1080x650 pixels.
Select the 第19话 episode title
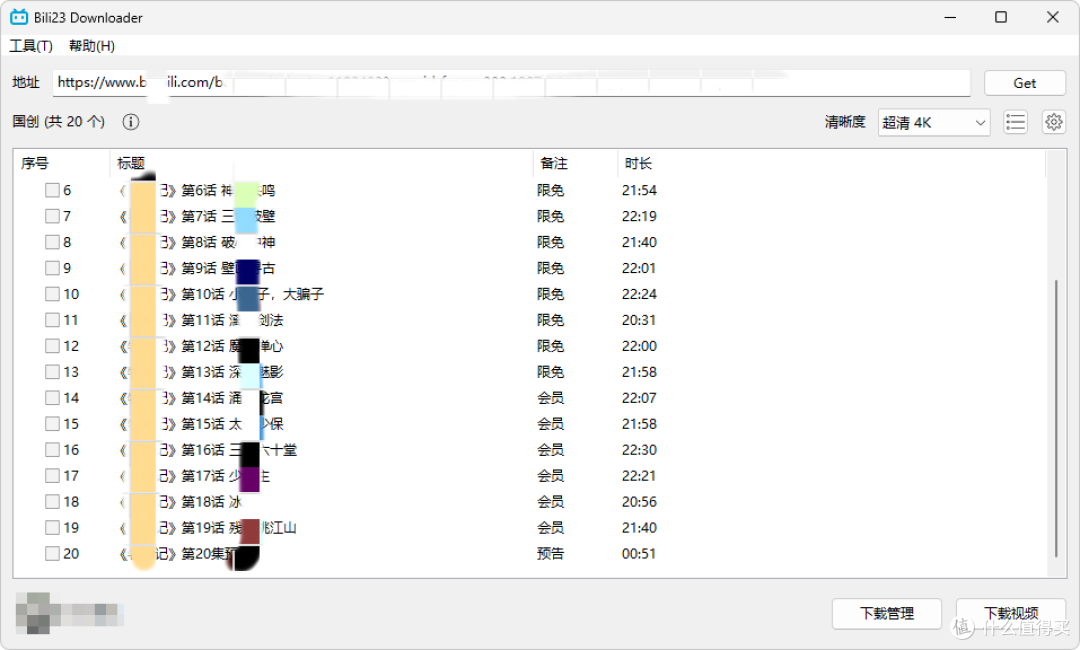click(x=208, y=528)
